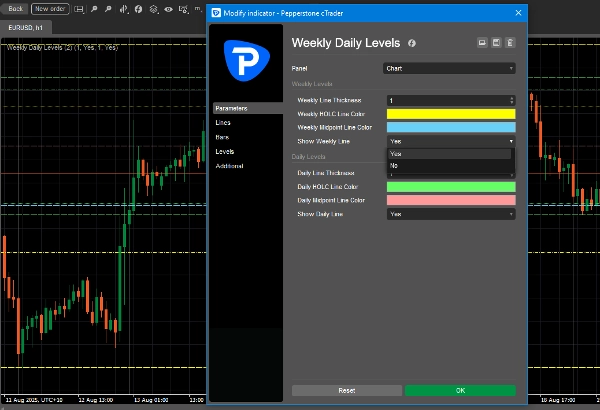Open the Panel dropdown showing Chart
This screenshot has width=600, height=410.
tap(449, 69)
